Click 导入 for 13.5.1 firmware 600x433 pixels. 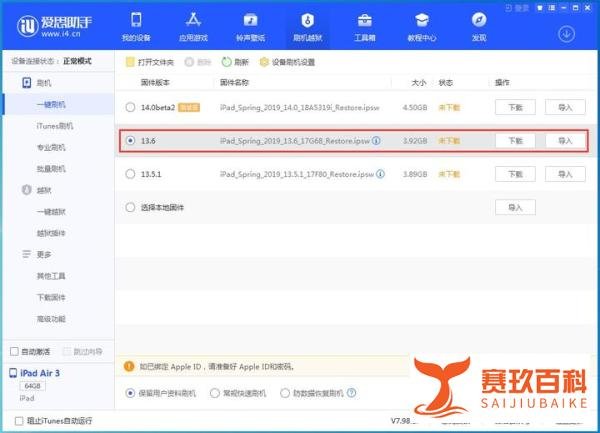click(565, 174)
